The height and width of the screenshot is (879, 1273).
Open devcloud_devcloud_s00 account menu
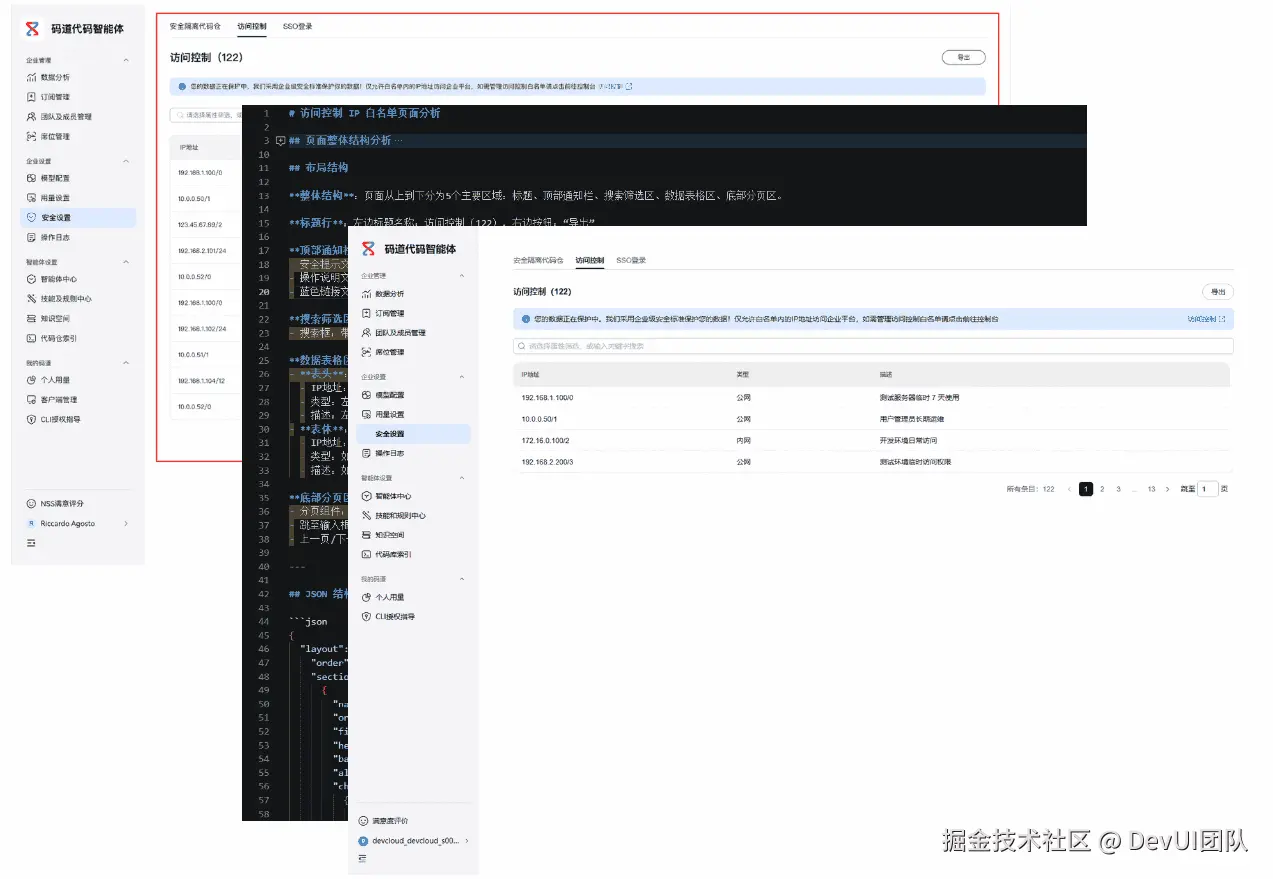click(414, 841)
